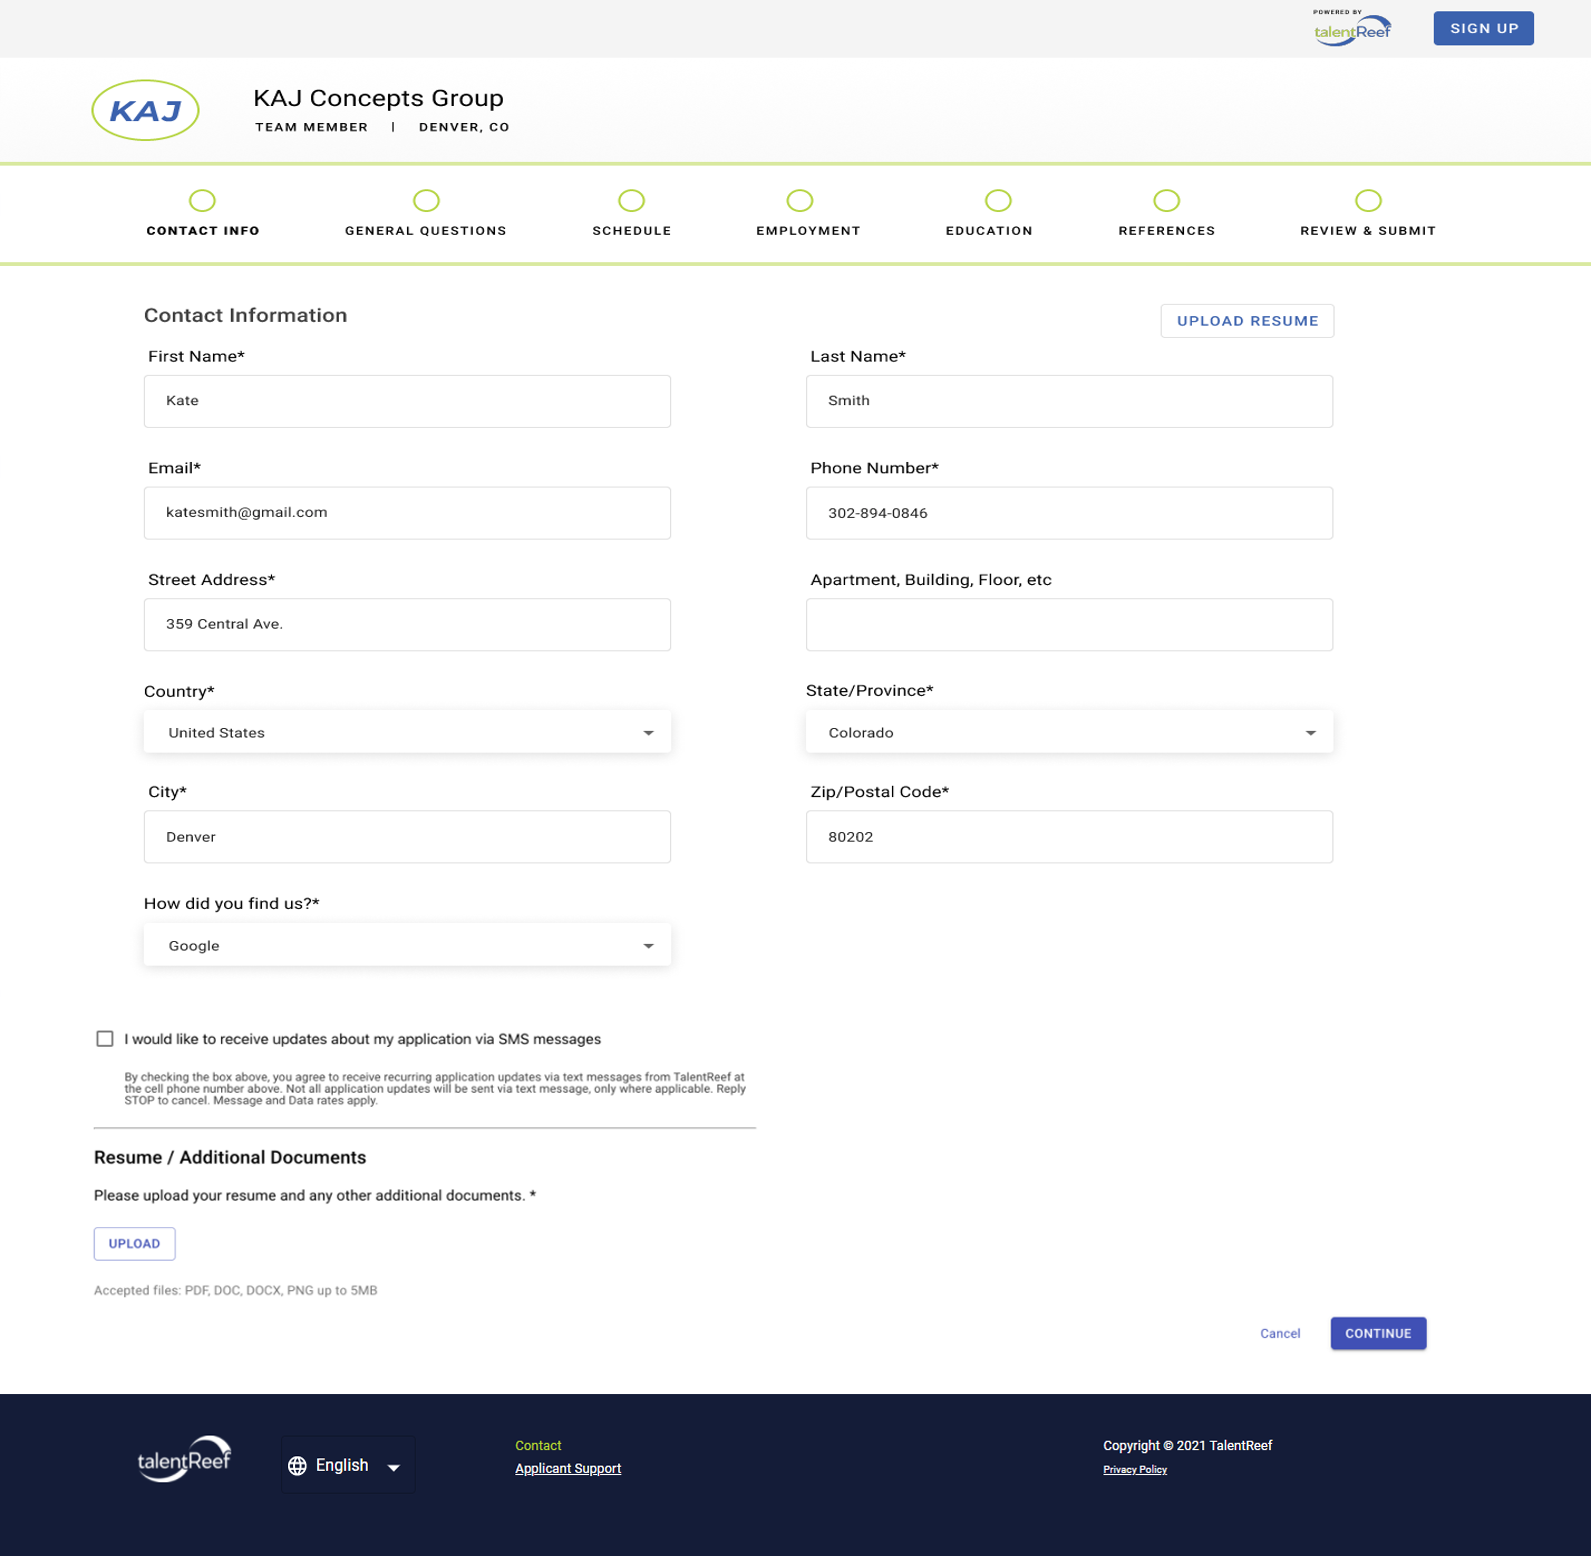Viewport: 1591px width, 1556px height.
Task: Open the Country dropdown
Action: point(407,733)
